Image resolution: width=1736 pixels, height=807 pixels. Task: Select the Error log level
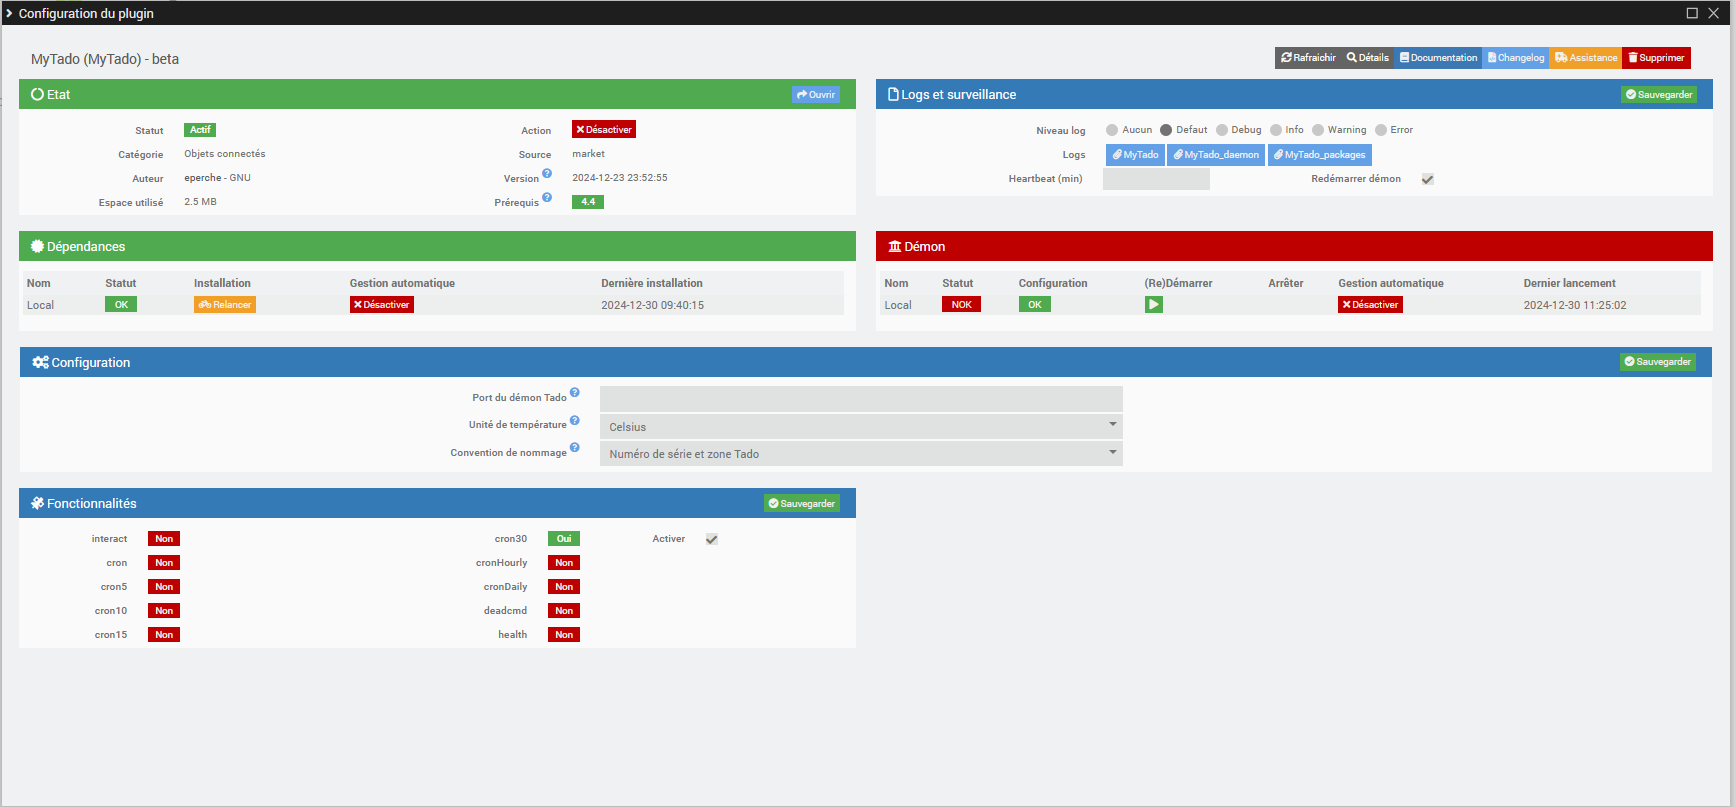pyautogui.click(x=1381, y=130)
